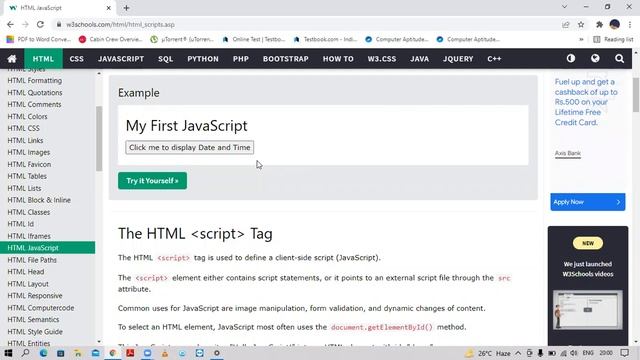The image size is (640, 360).
Task: Open HTML Style Guide in sidebar
Action: tap(35, 331)
